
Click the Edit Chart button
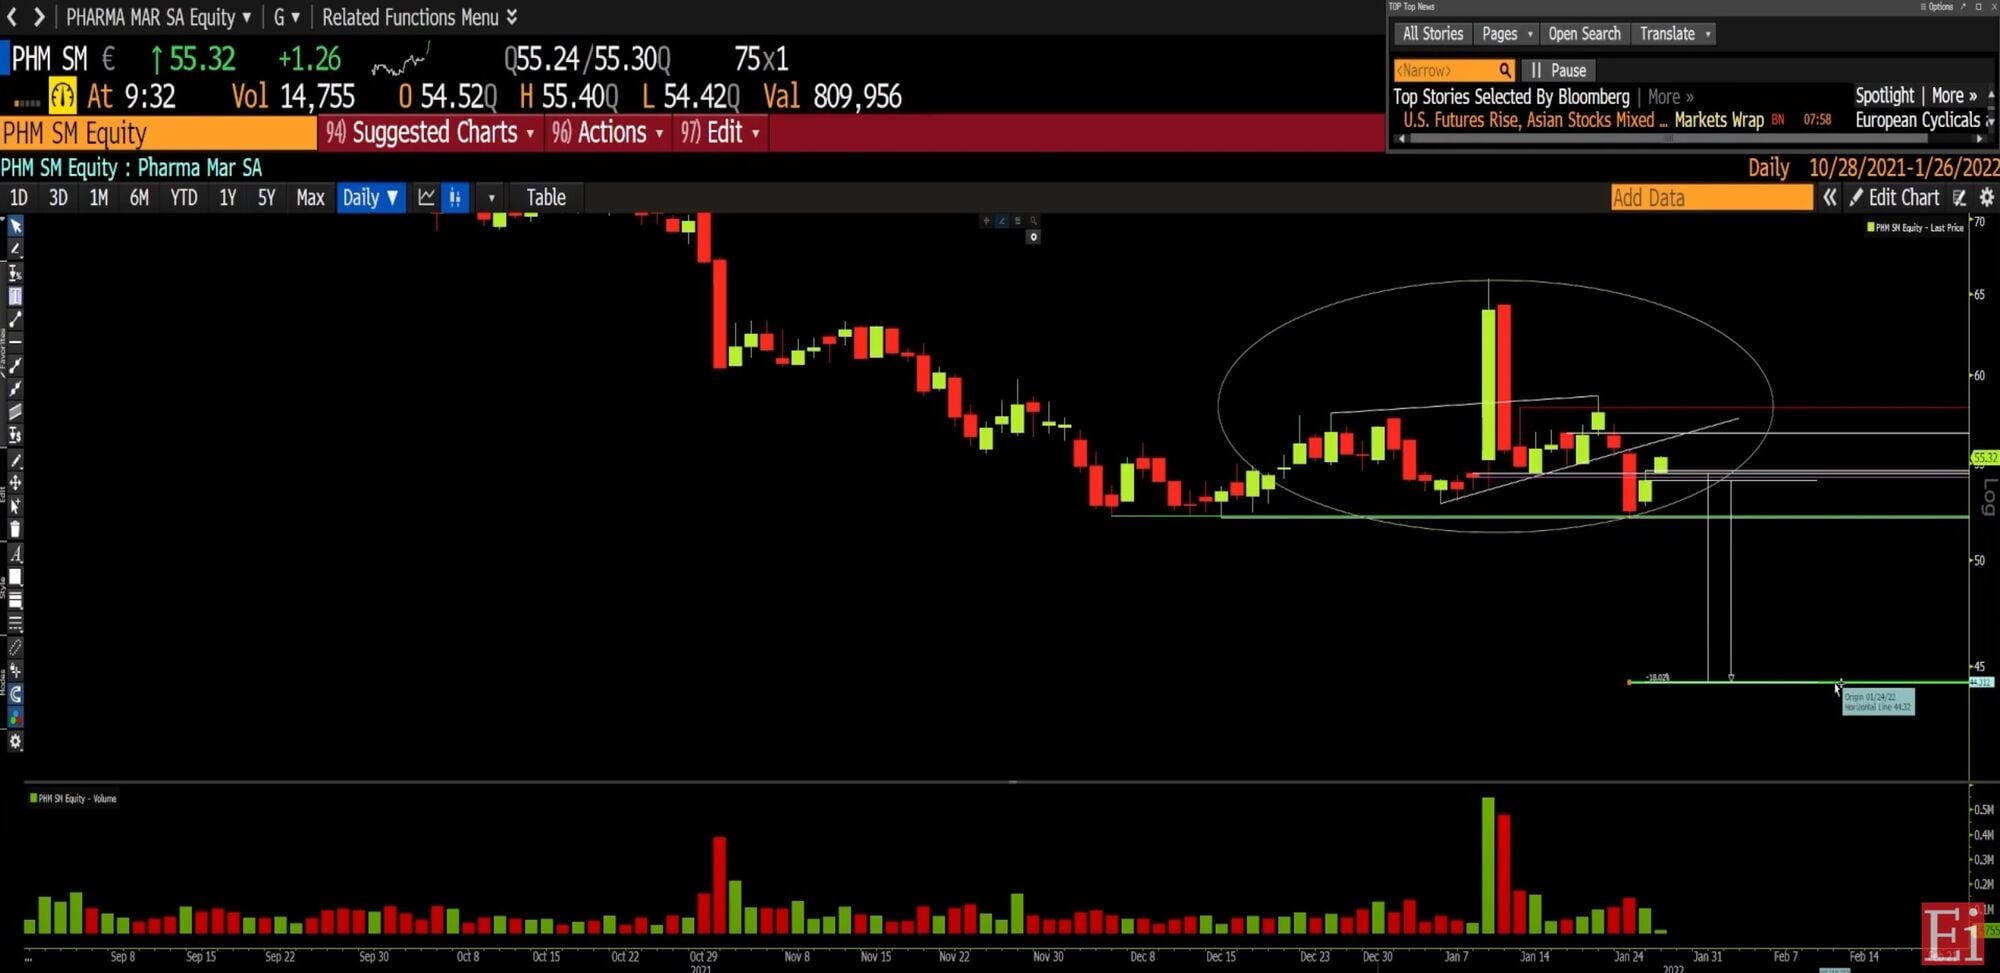pyautogui.click(x=1895, y=198)
